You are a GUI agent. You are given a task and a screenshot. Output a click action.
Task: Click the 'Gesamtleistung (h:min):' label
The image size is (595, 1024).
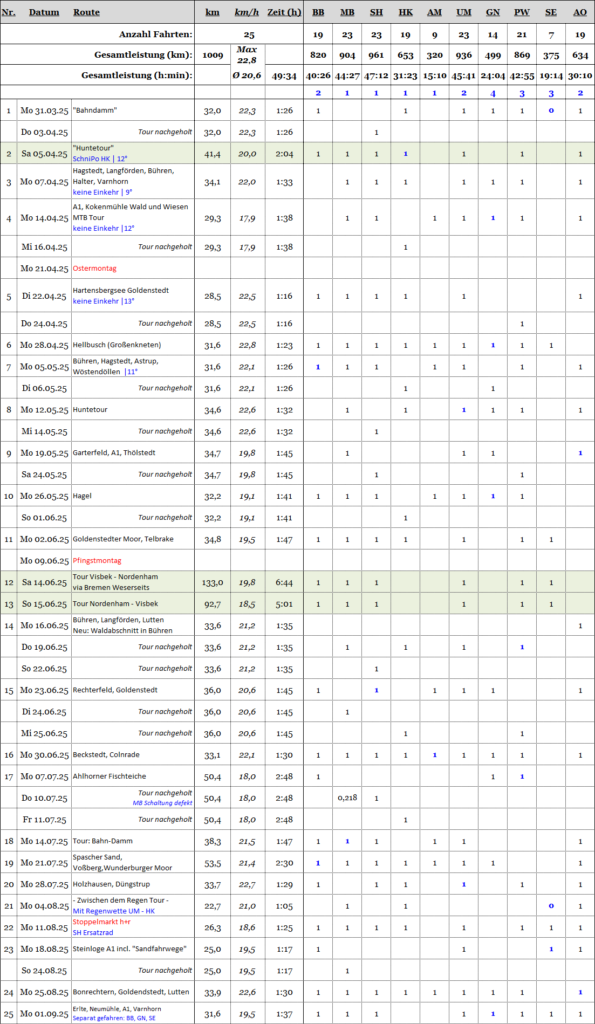pos(137,75)
